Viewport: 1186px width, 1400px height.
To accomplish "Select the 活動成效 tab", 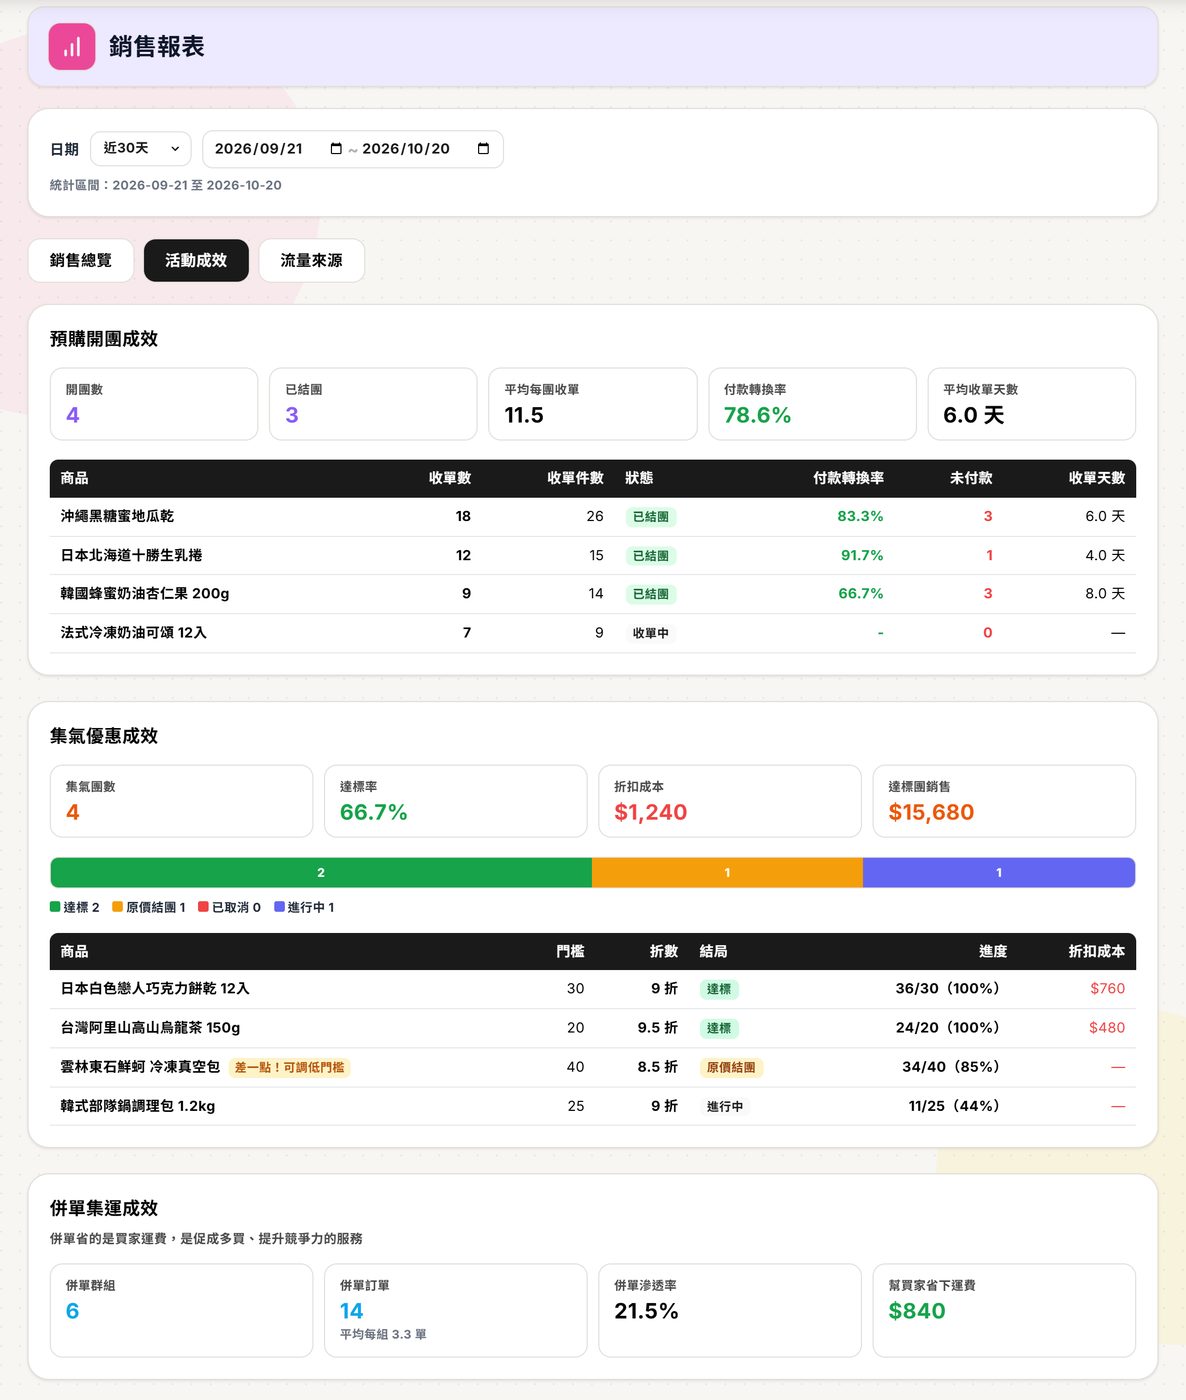I will click(x=196, y=260).
